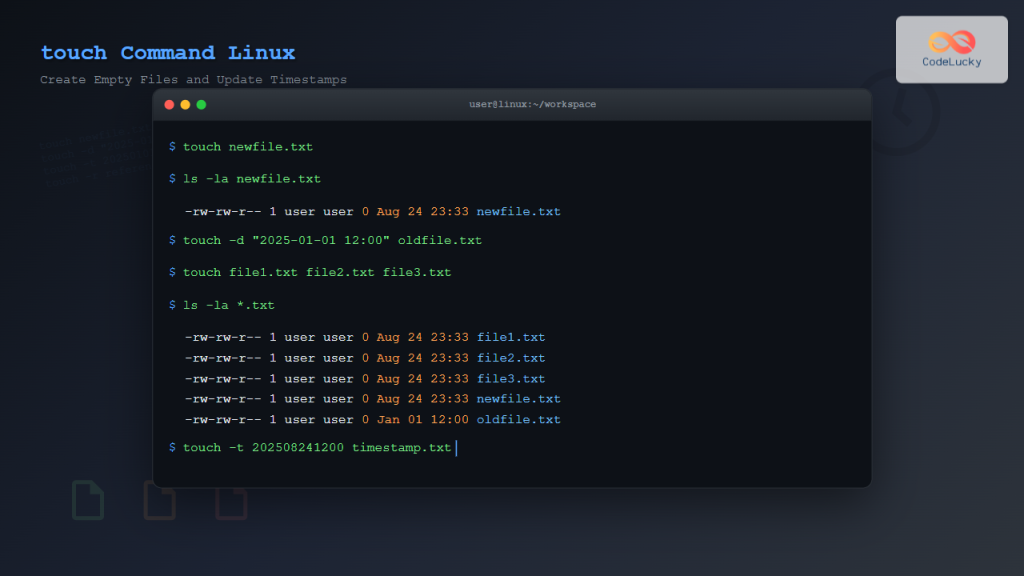Select the touch Command Linux heading
Viewport: 1024px width, 576px height.
click(x=167, y=52)
